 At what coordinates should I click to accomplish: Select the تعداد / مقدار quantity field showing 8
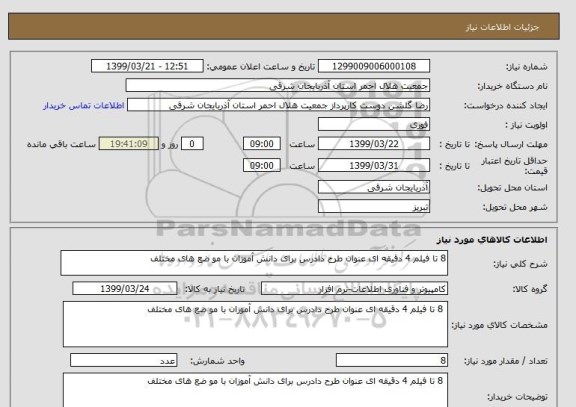(x=392, y=360)
